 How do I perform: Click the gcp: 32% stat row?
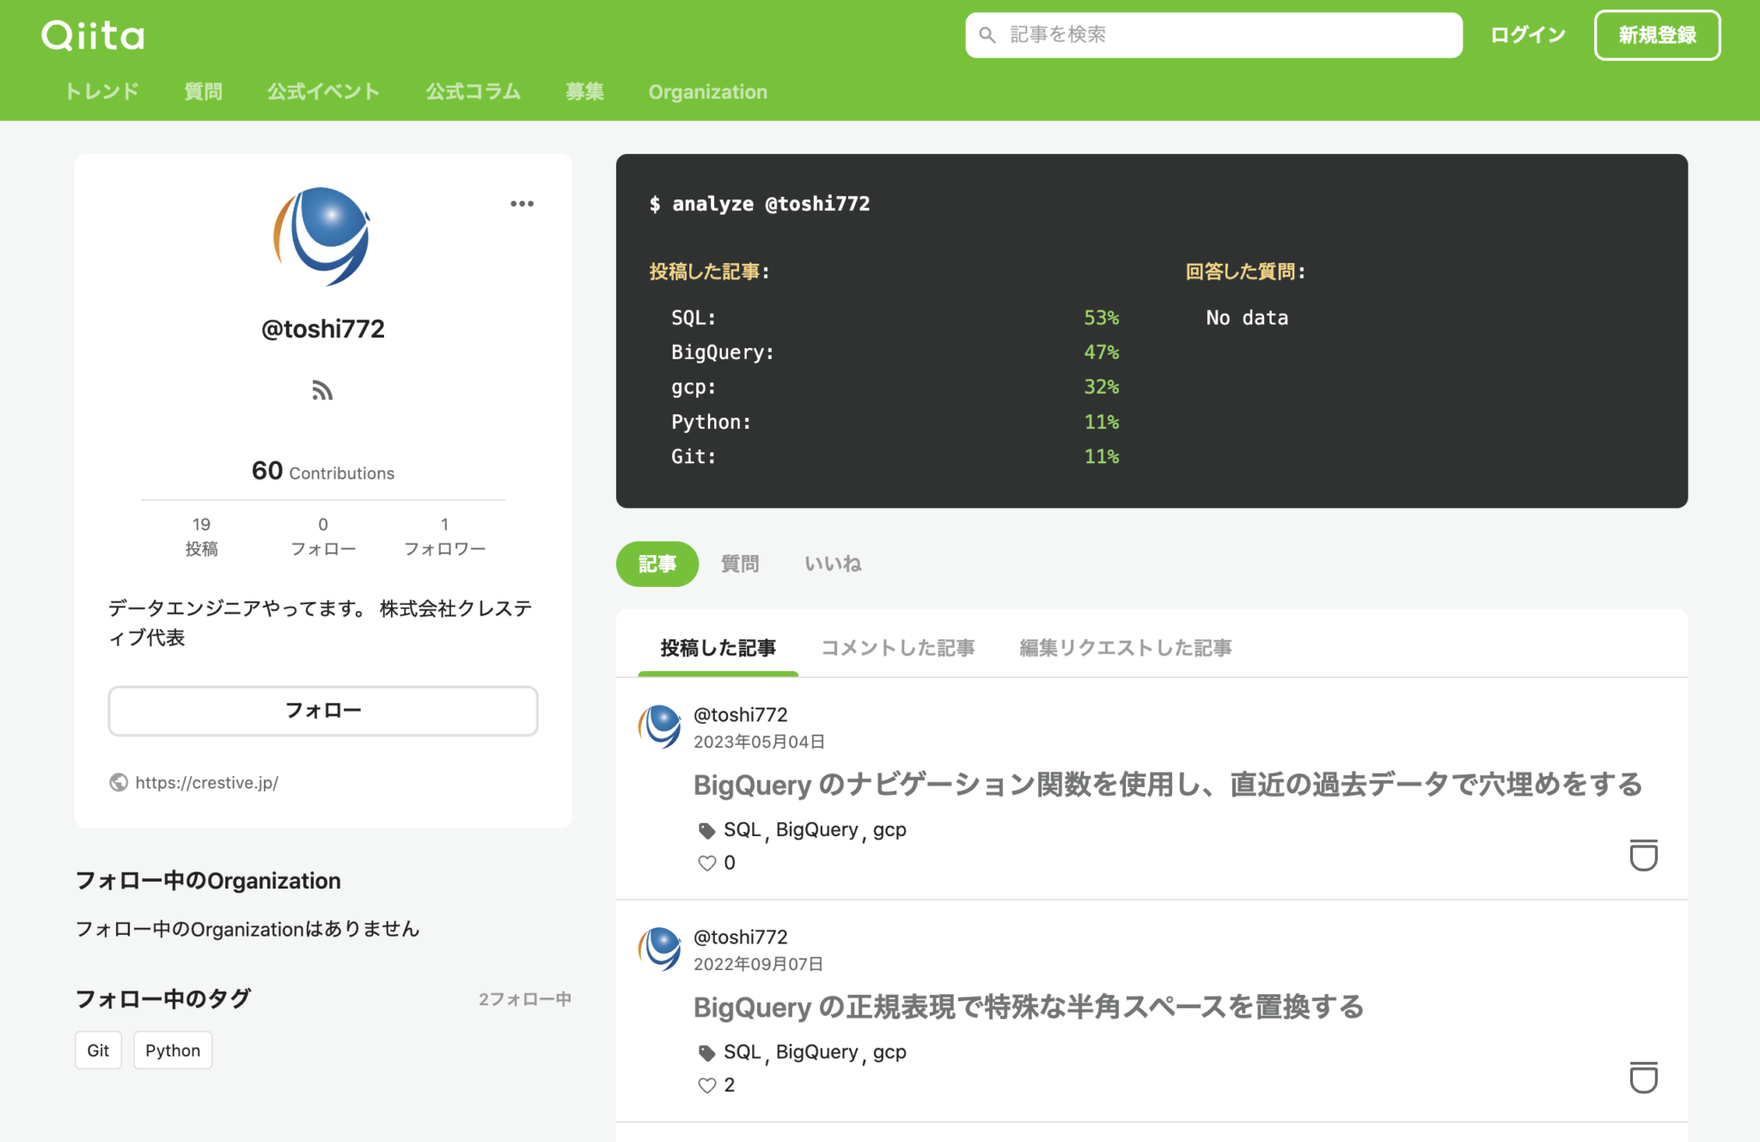pos(895,387)
